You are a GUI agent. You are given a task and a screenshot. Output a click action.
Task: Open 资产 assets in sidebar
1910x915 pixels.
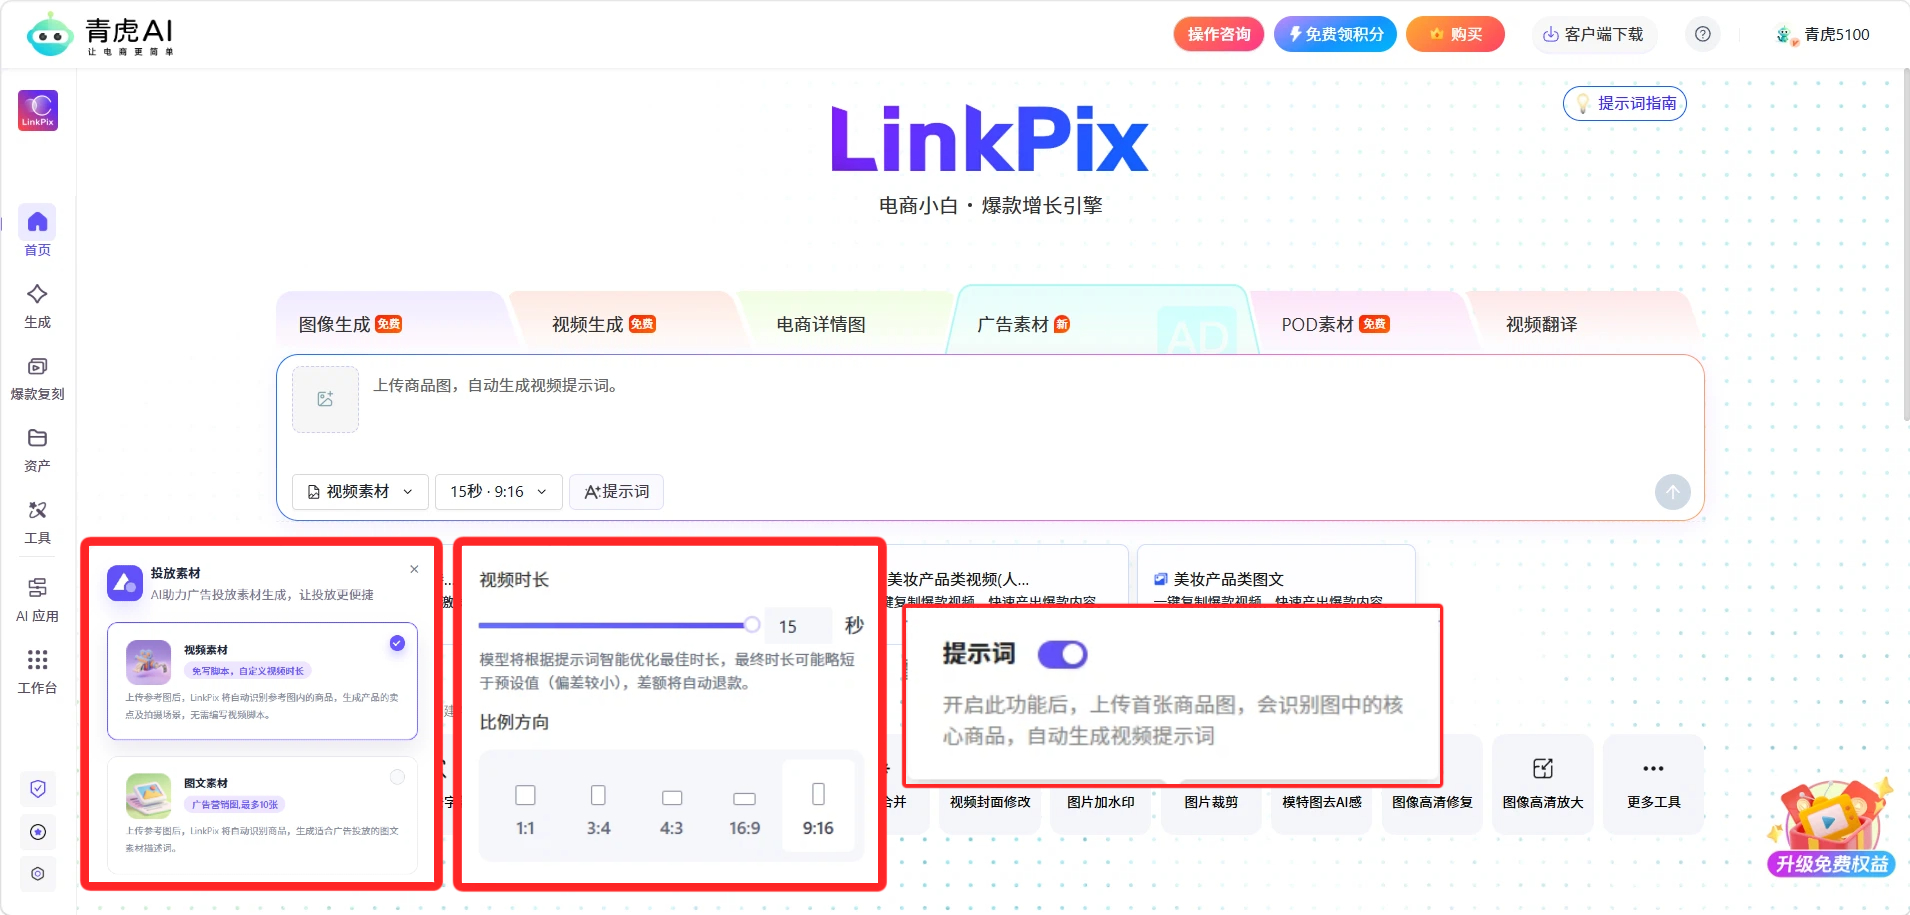[x=37, y=450]
